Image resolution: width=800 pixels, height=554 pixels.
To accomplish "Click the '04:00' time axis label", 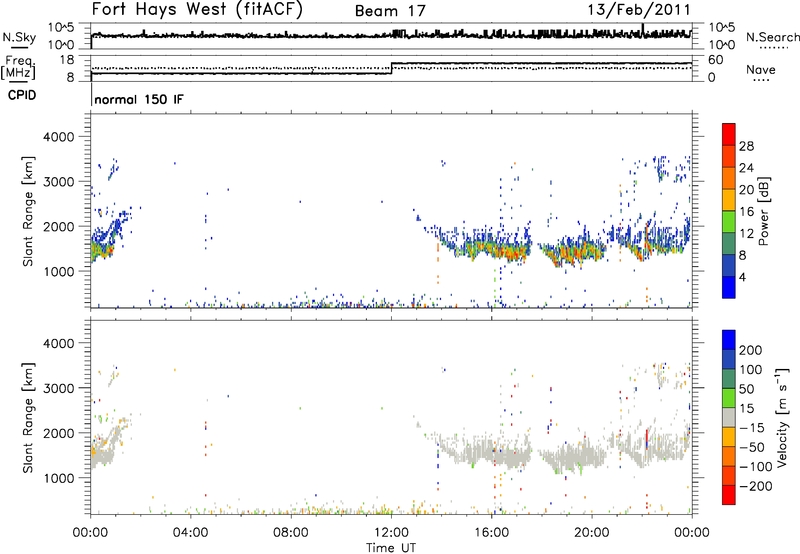I will (191, 533).
